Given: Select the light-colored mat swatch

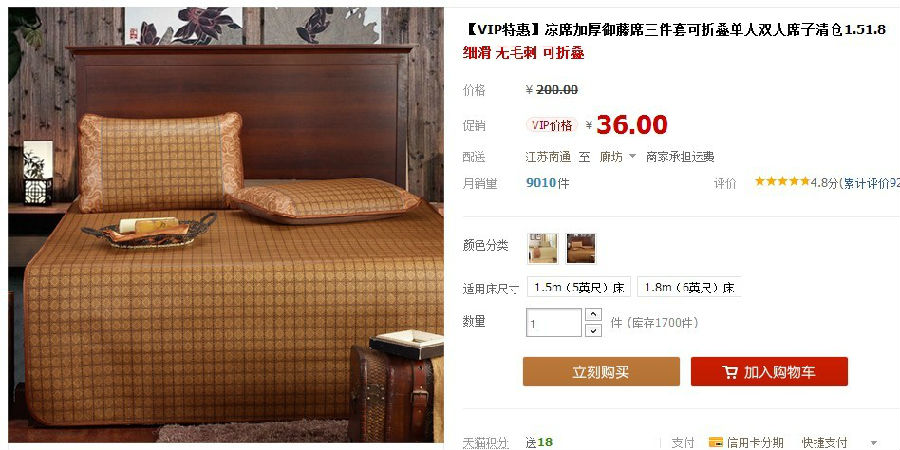Looking at the screenshot, I should click(x=543, y=249).
